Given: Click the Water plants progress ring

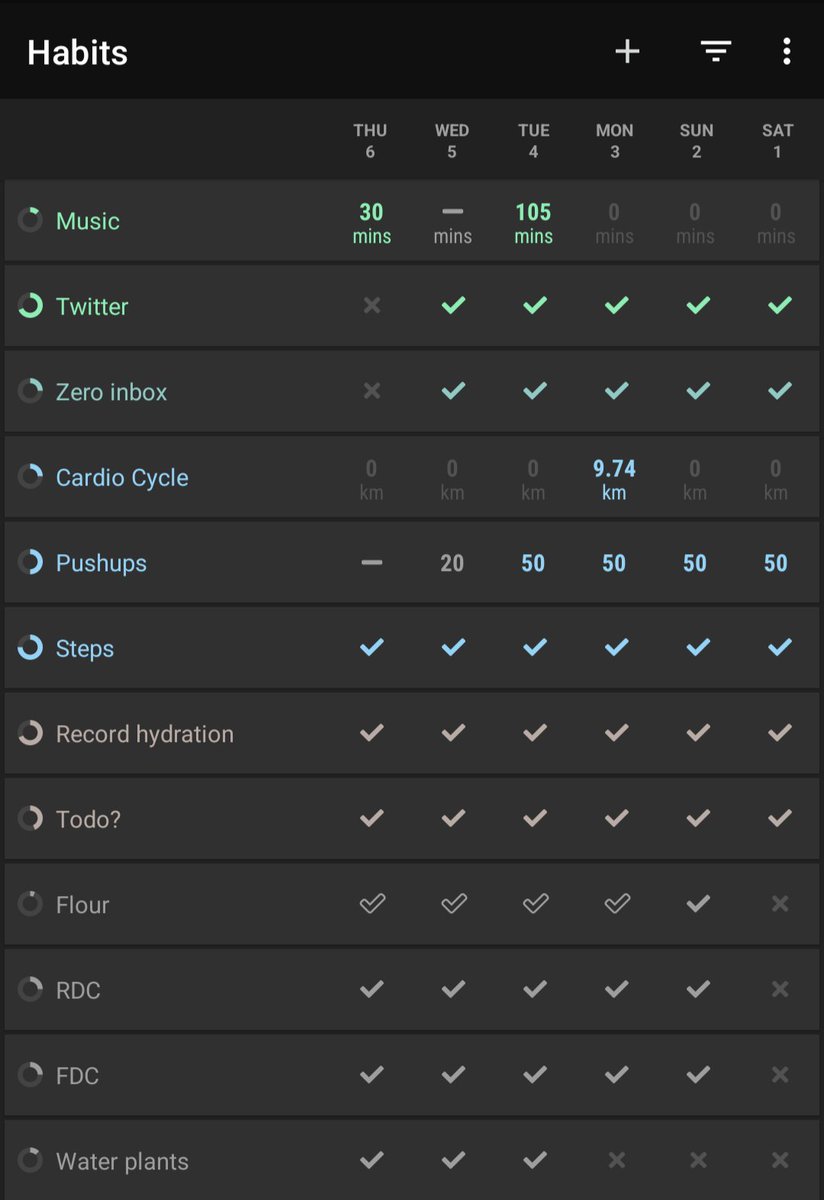Looking at the screenshot, I should 30,1160.
